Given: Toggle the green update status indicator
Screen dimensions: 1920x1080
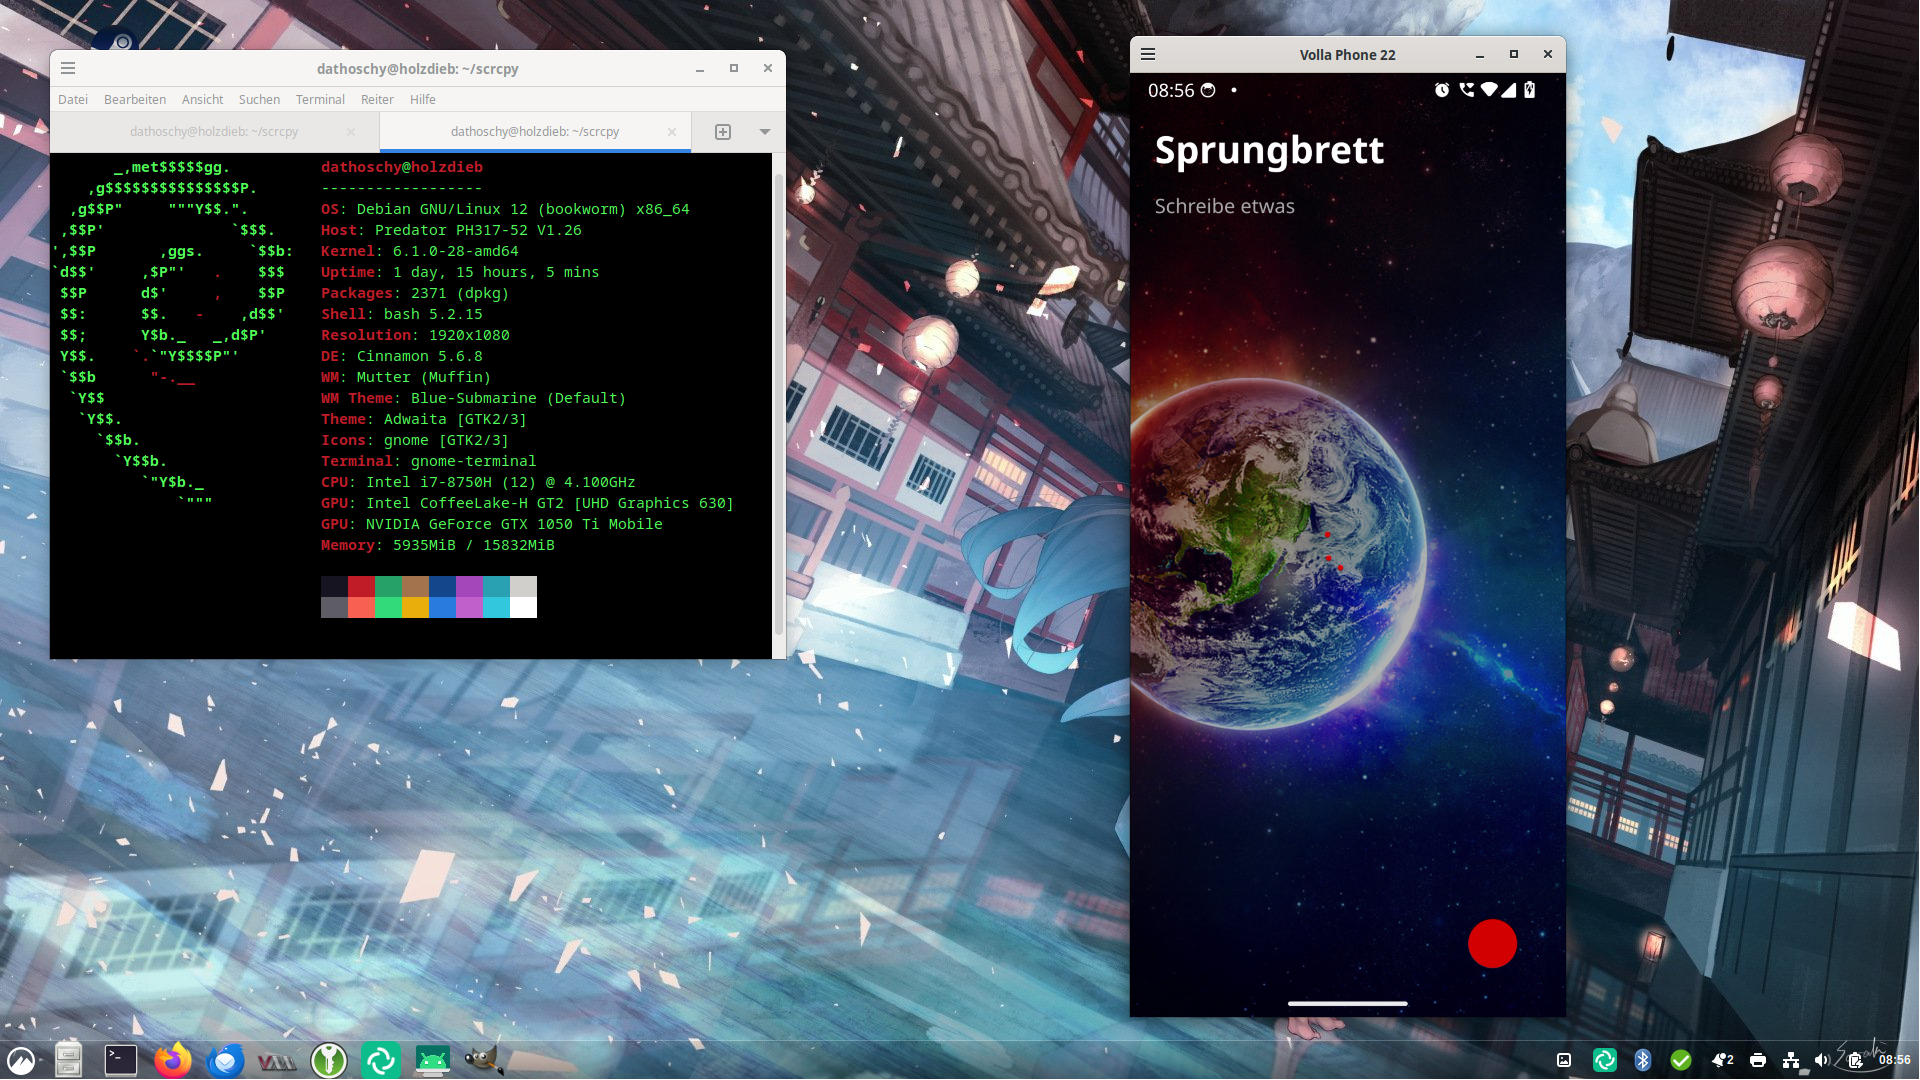Looking at the screenshot, I should point(1681,1061).
